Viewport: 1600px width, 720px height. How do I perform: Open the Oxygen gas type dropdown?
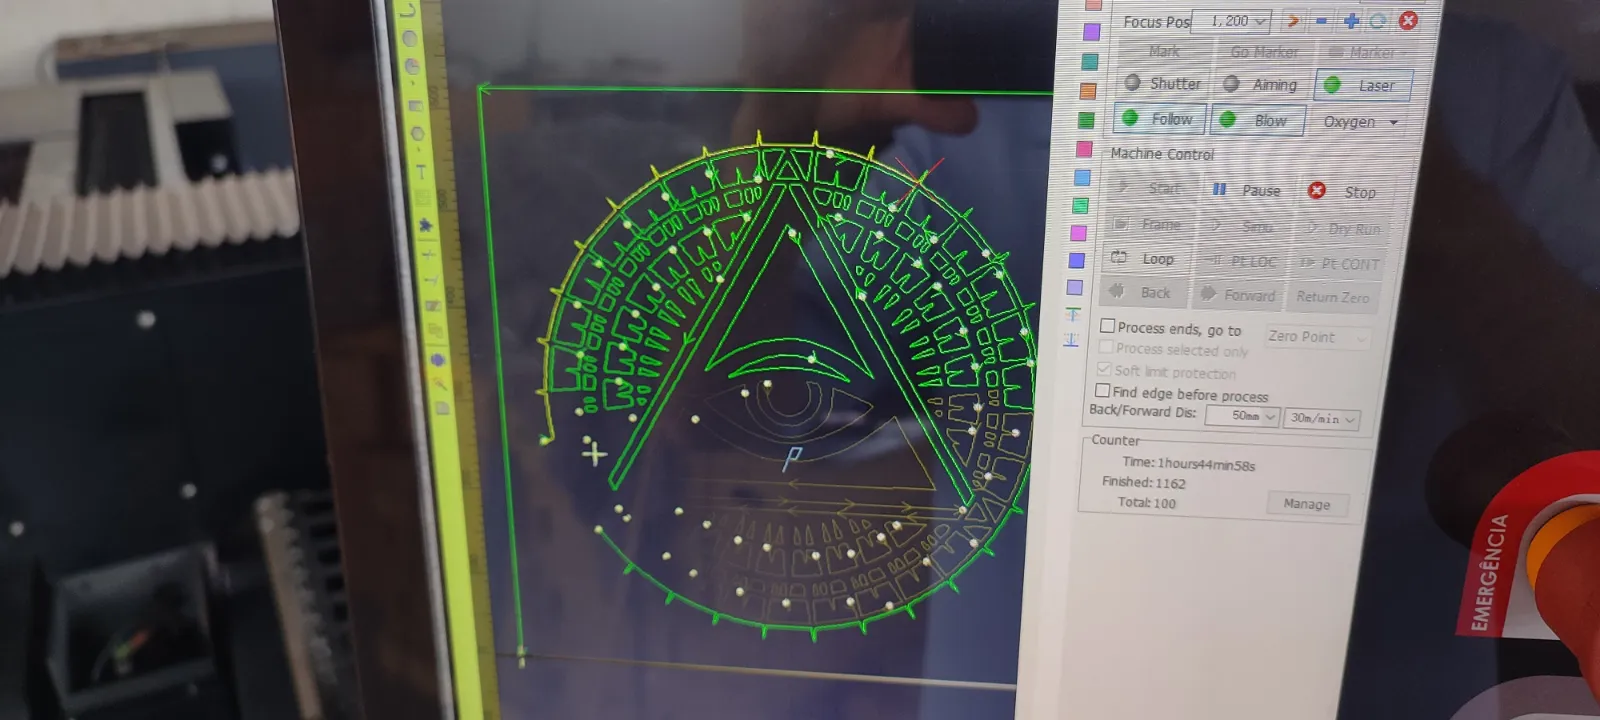click(x=1360, y=122)
